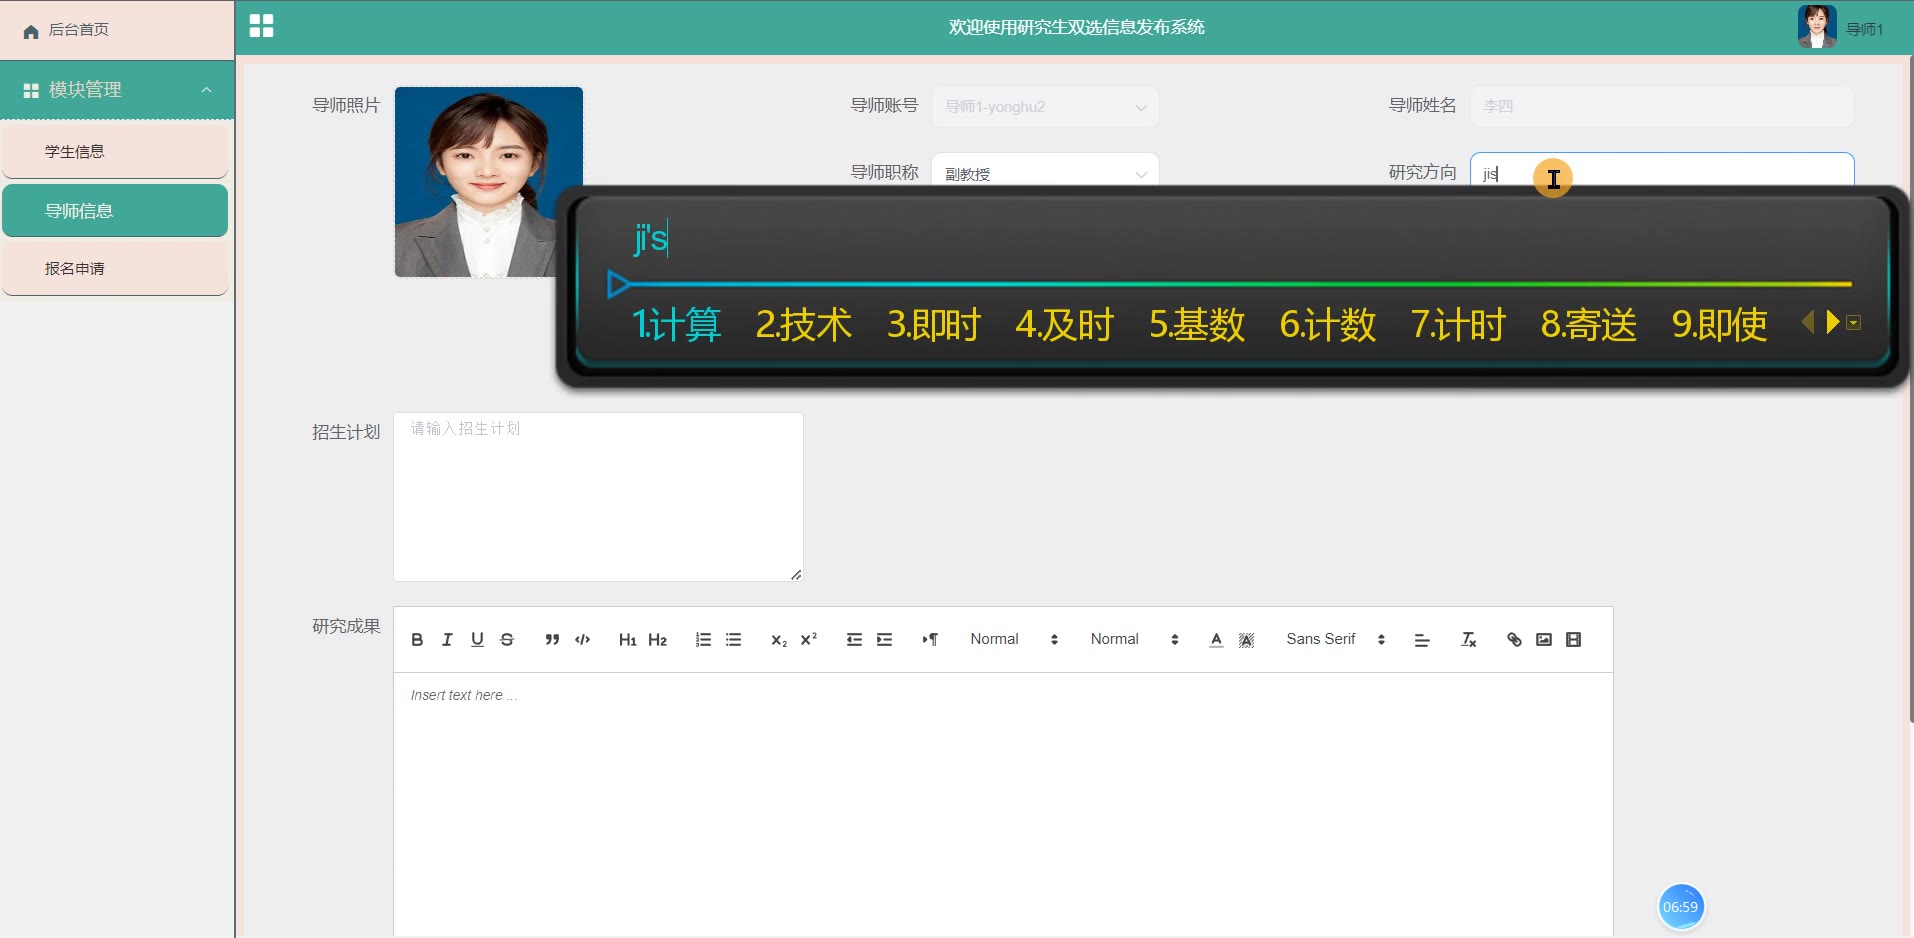Viewport: 1914px width, 938px height.
Task: Toggle underline formatting in editor toolbar
Action: [477, 640]
